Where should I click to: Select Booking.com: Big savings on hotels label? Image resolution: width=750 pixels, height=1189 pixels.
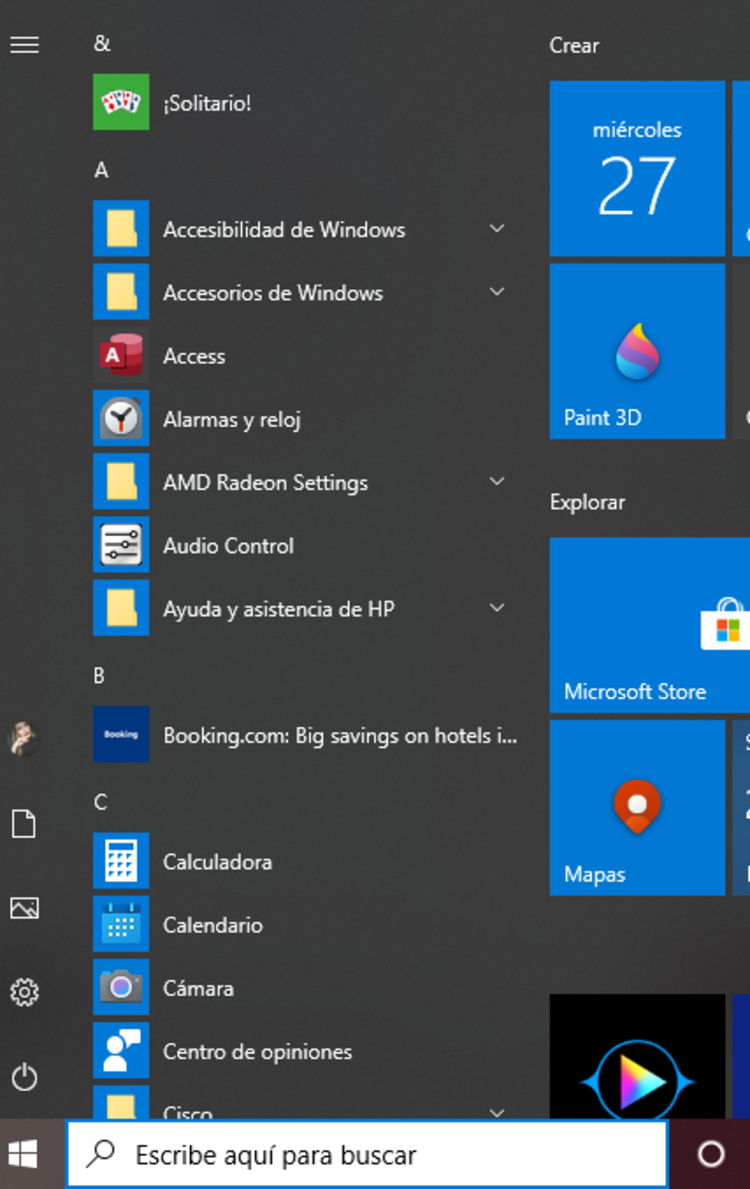pos(340,736)
